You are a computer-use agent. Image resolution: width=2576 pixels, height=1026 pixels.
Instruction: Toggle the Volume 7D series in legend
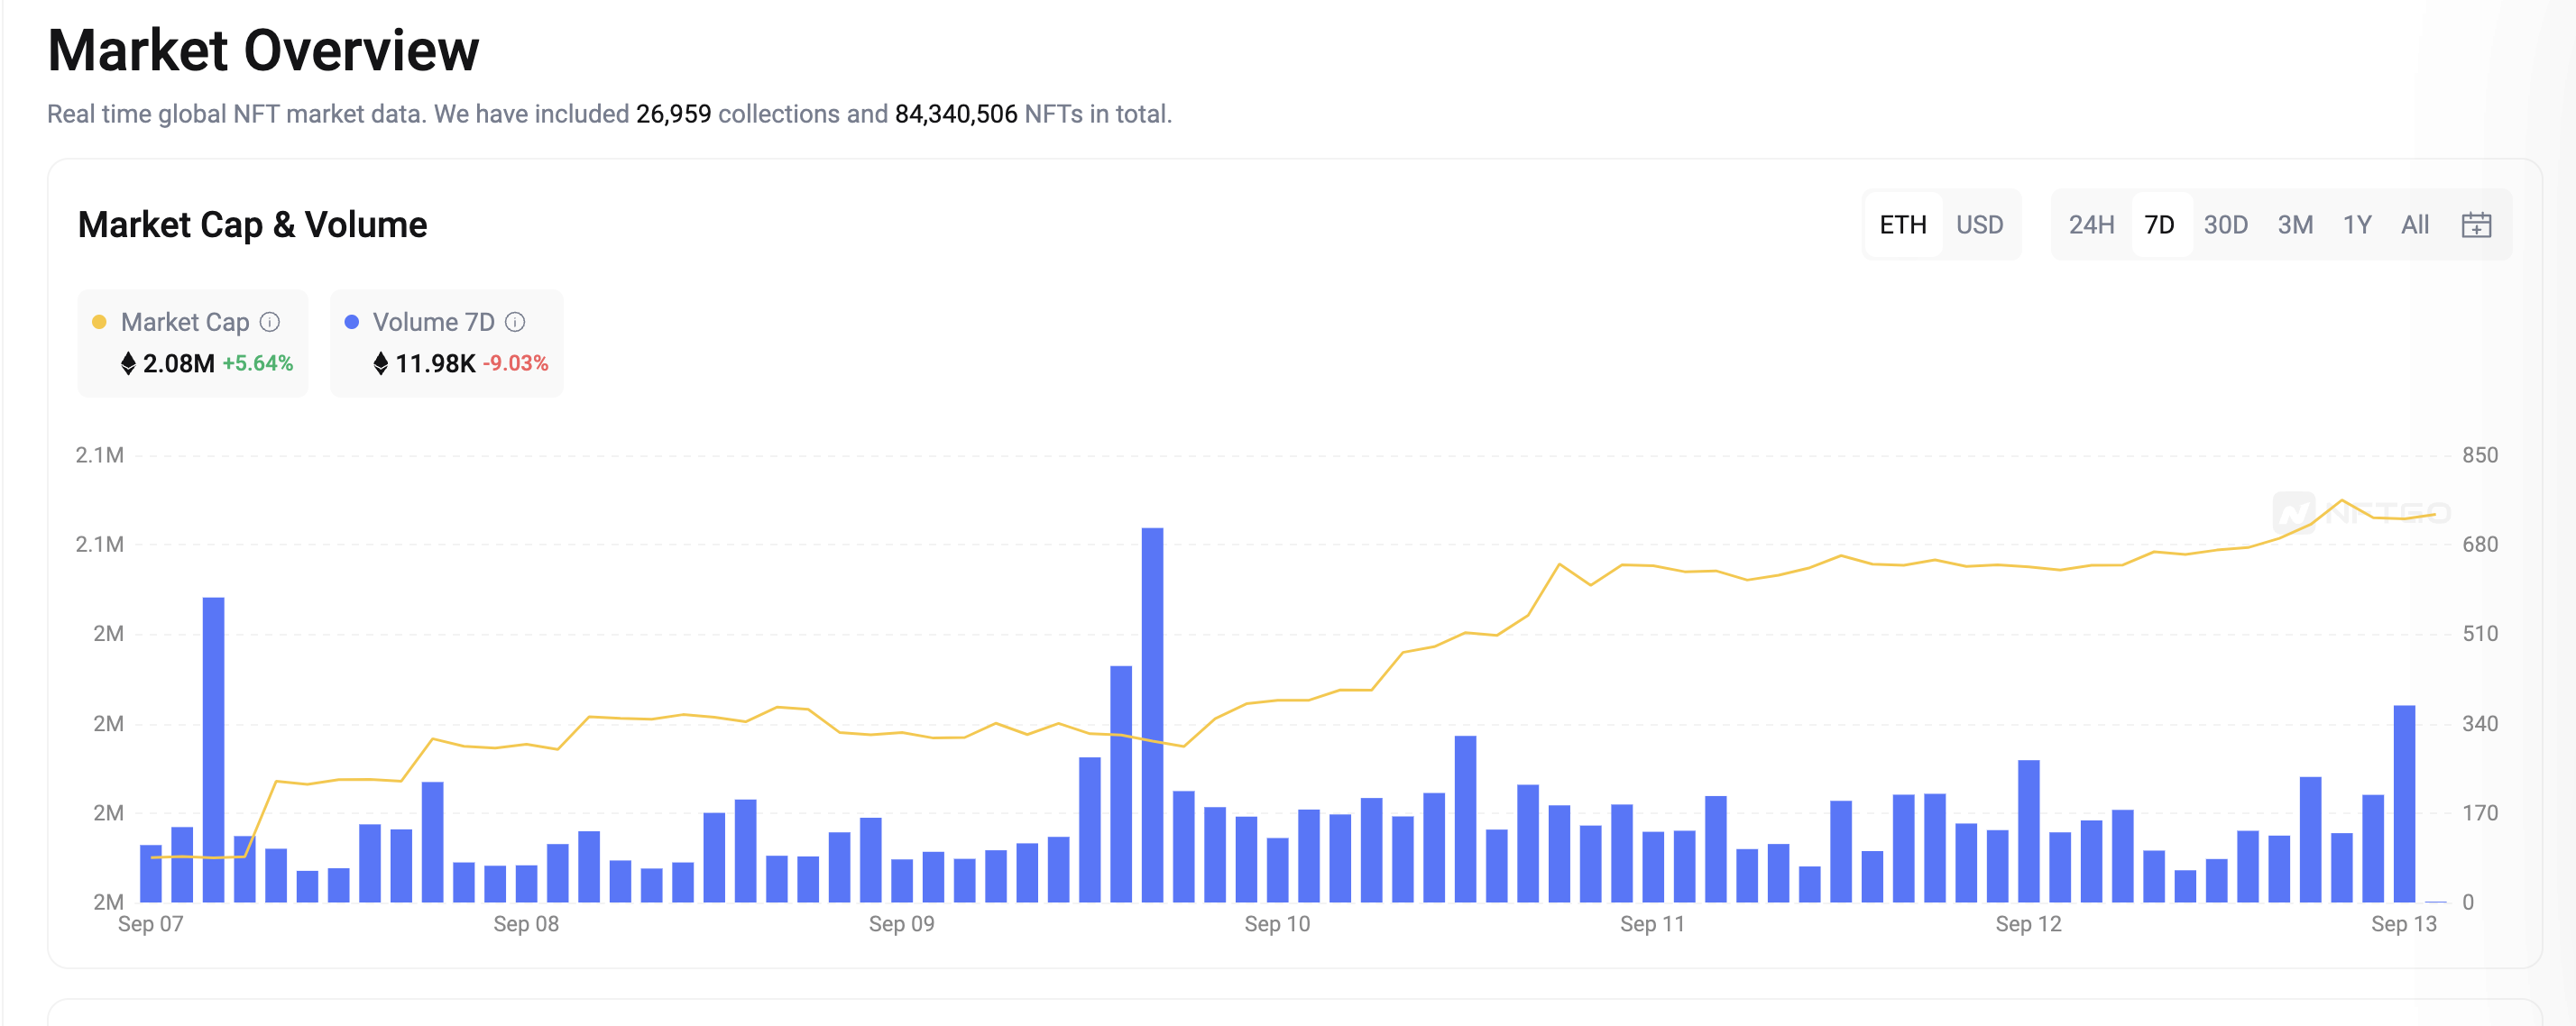tap(447, 343)
